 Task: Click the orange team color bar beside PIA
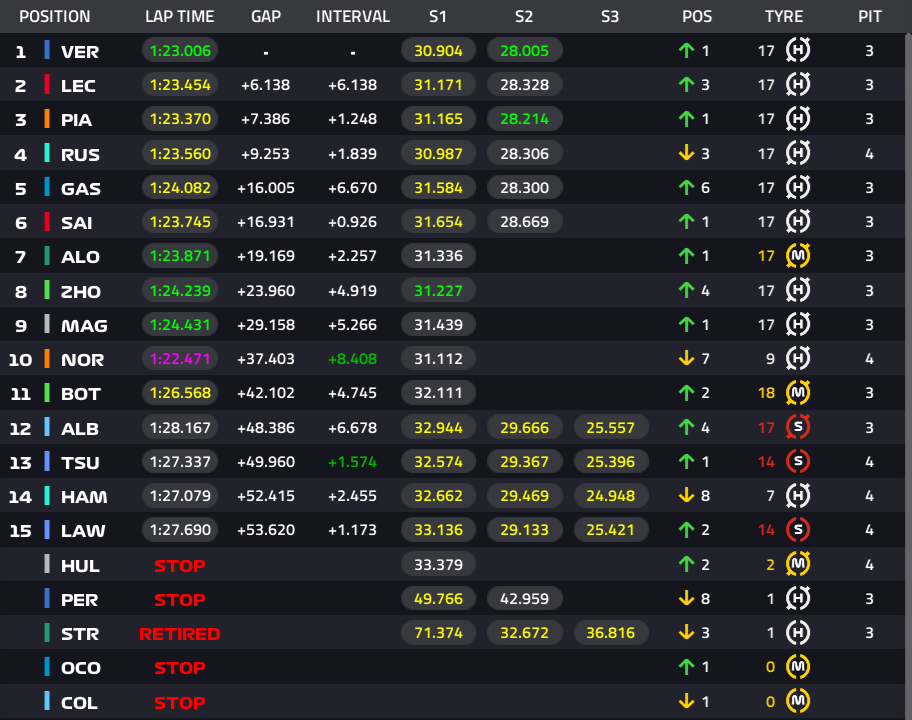[x=47, y=119]
